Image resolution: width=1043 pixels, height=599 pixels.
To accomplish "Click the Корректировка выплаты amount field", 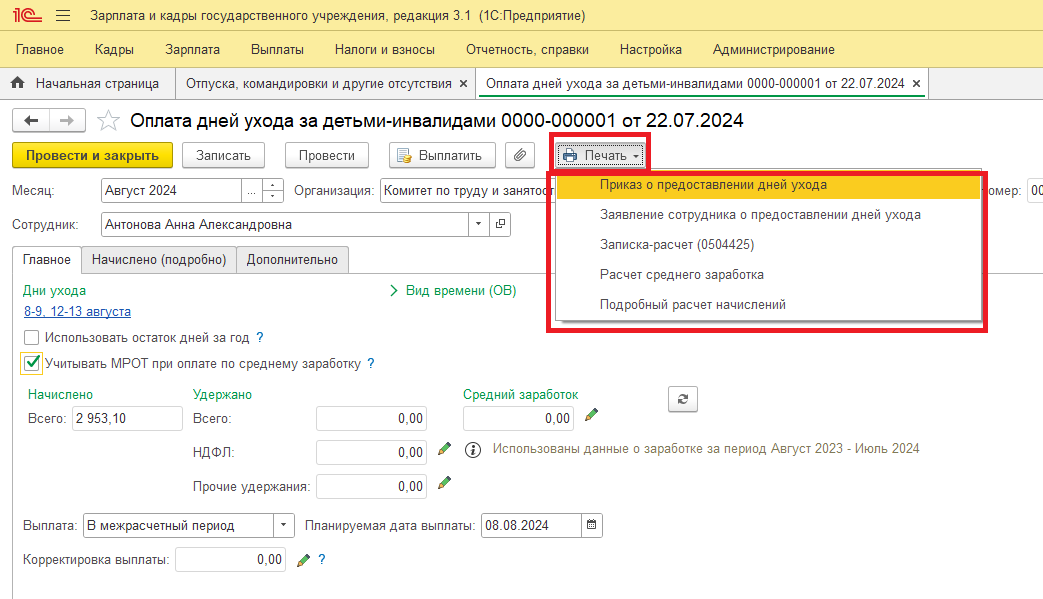I will 231,559.
